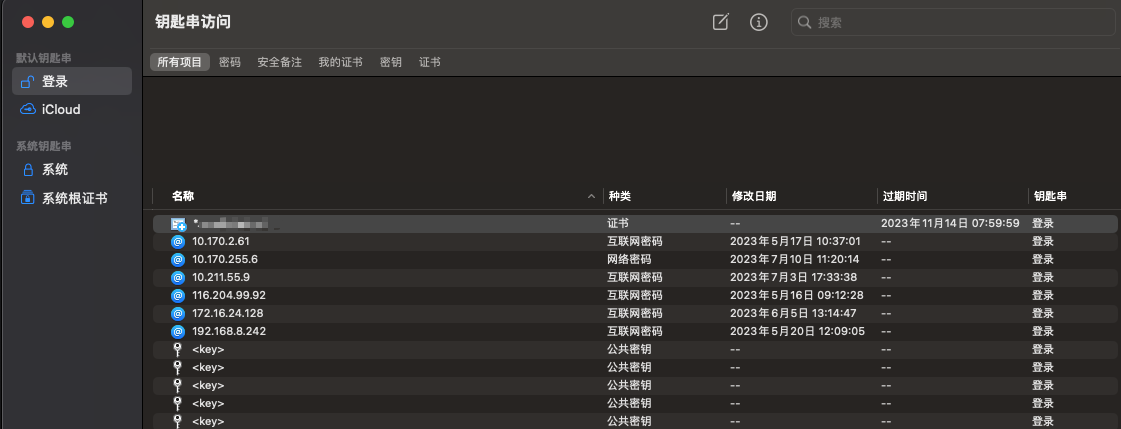1121x429 pixels.
Task: Switch to the 所有项目 tab
Action: click(180, 62)
